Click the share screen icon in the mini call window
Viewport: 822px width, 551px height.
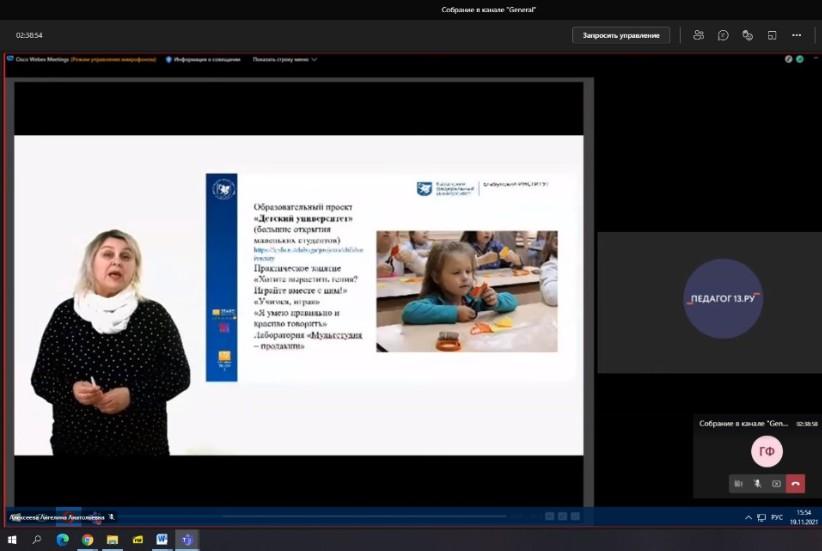click(776, 483)
